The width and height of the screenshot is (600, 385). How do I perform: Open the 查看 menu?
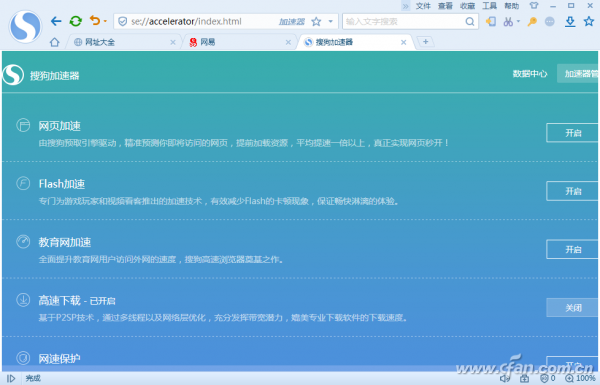[x=445, y=6]
